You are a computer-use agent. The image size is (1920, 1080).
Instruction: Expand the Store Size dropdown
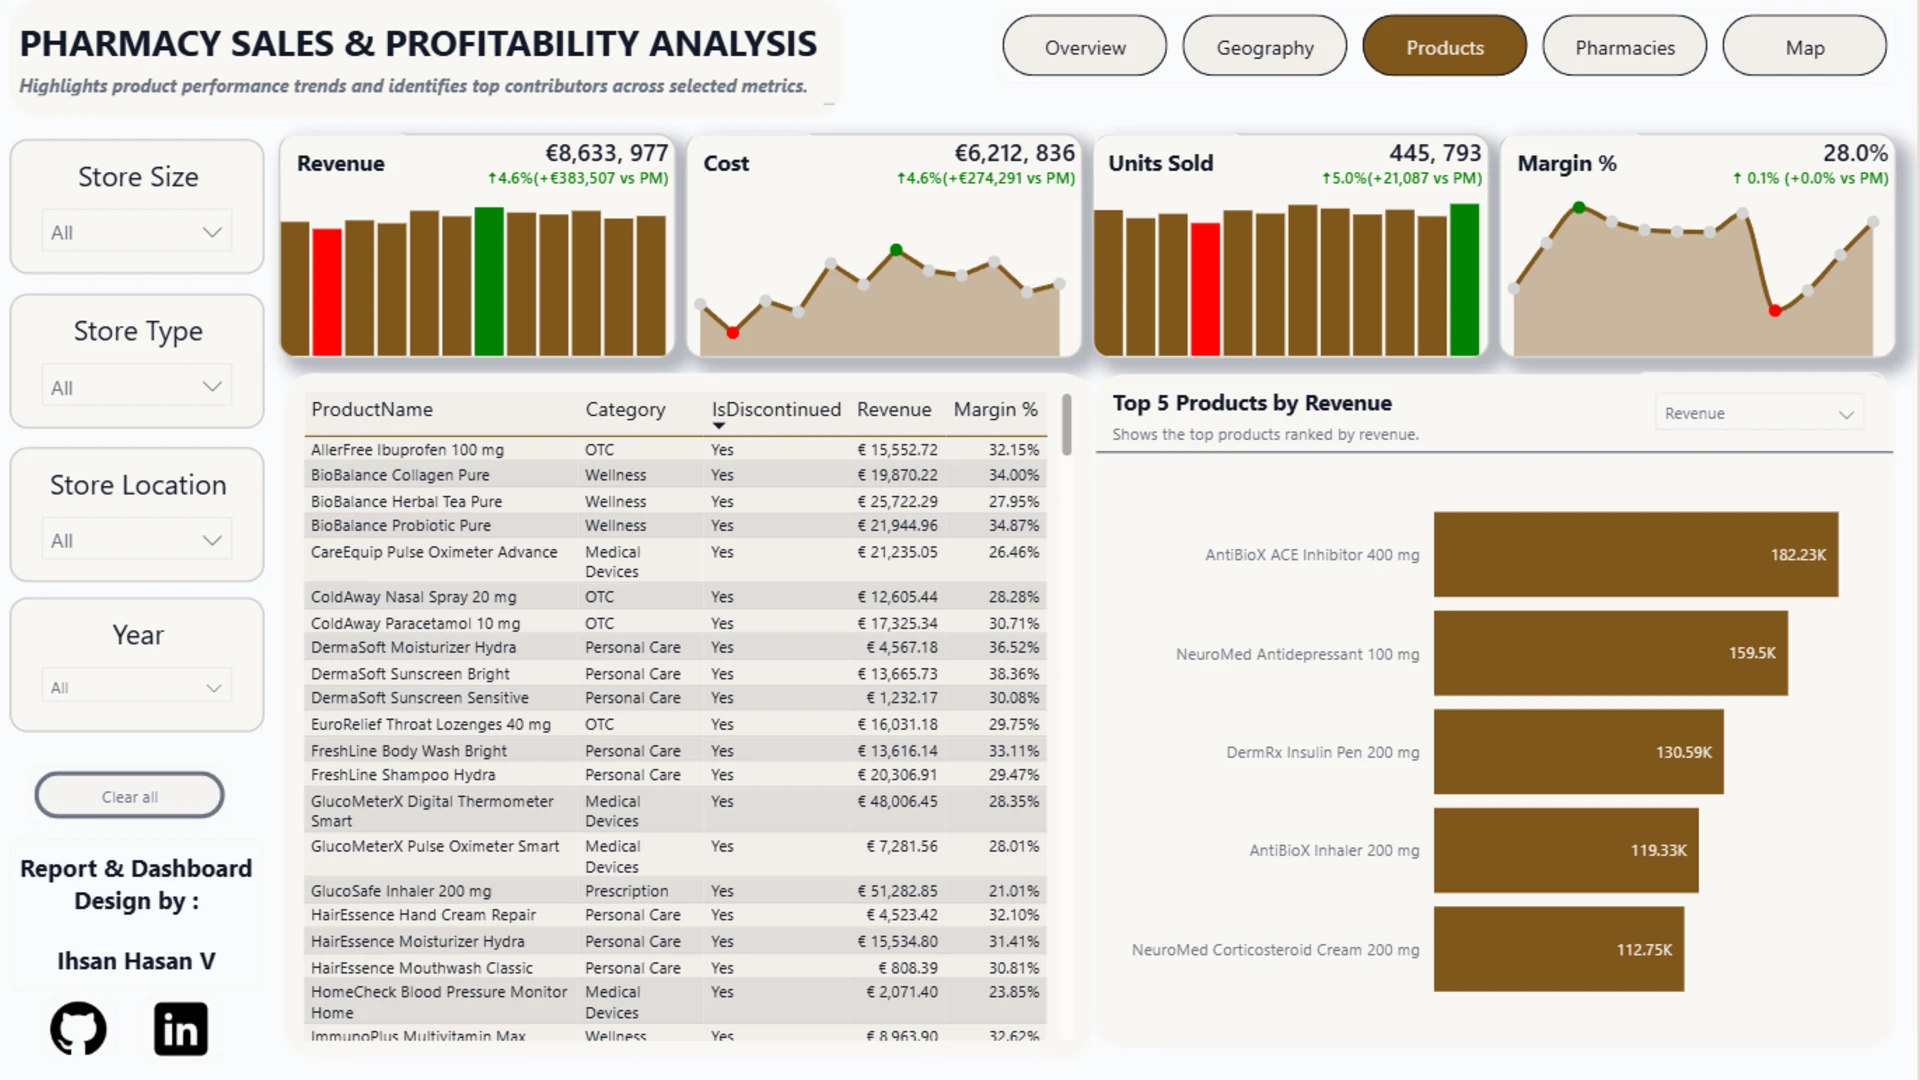click(x=137, y=232)
